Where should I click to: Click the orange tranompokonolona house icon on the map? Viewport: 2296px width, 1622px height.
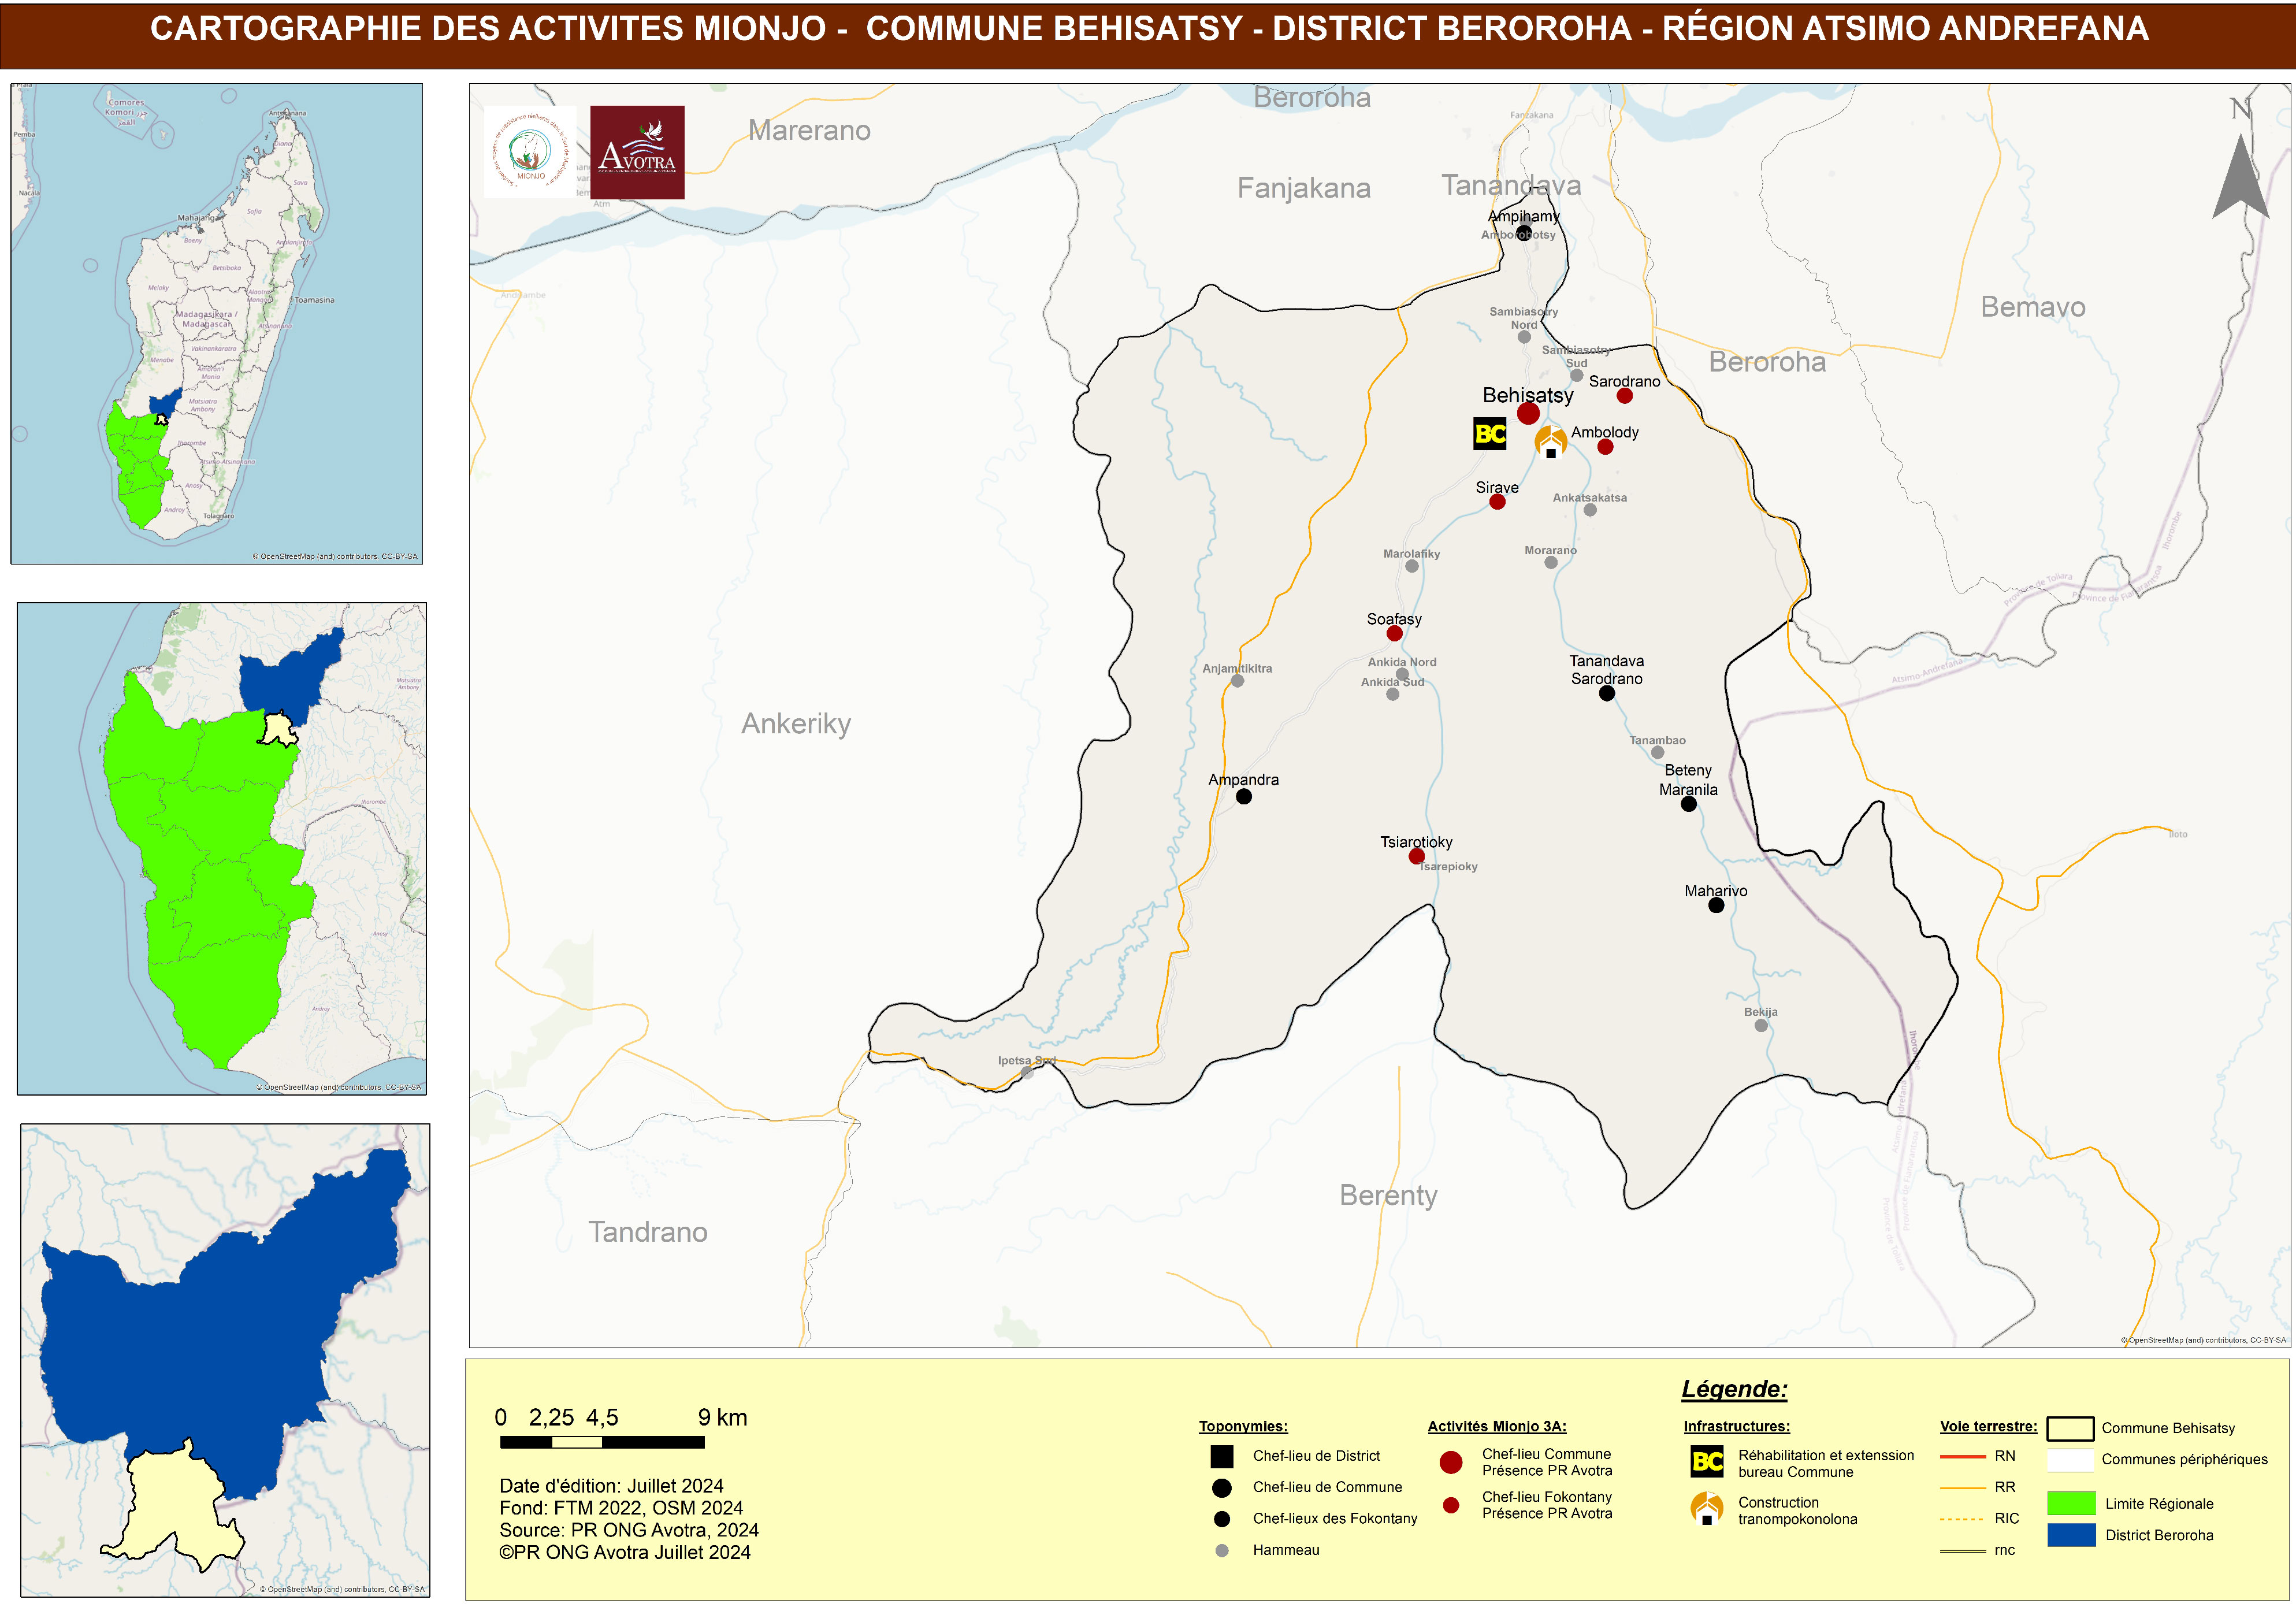[x=1550, y=441]
